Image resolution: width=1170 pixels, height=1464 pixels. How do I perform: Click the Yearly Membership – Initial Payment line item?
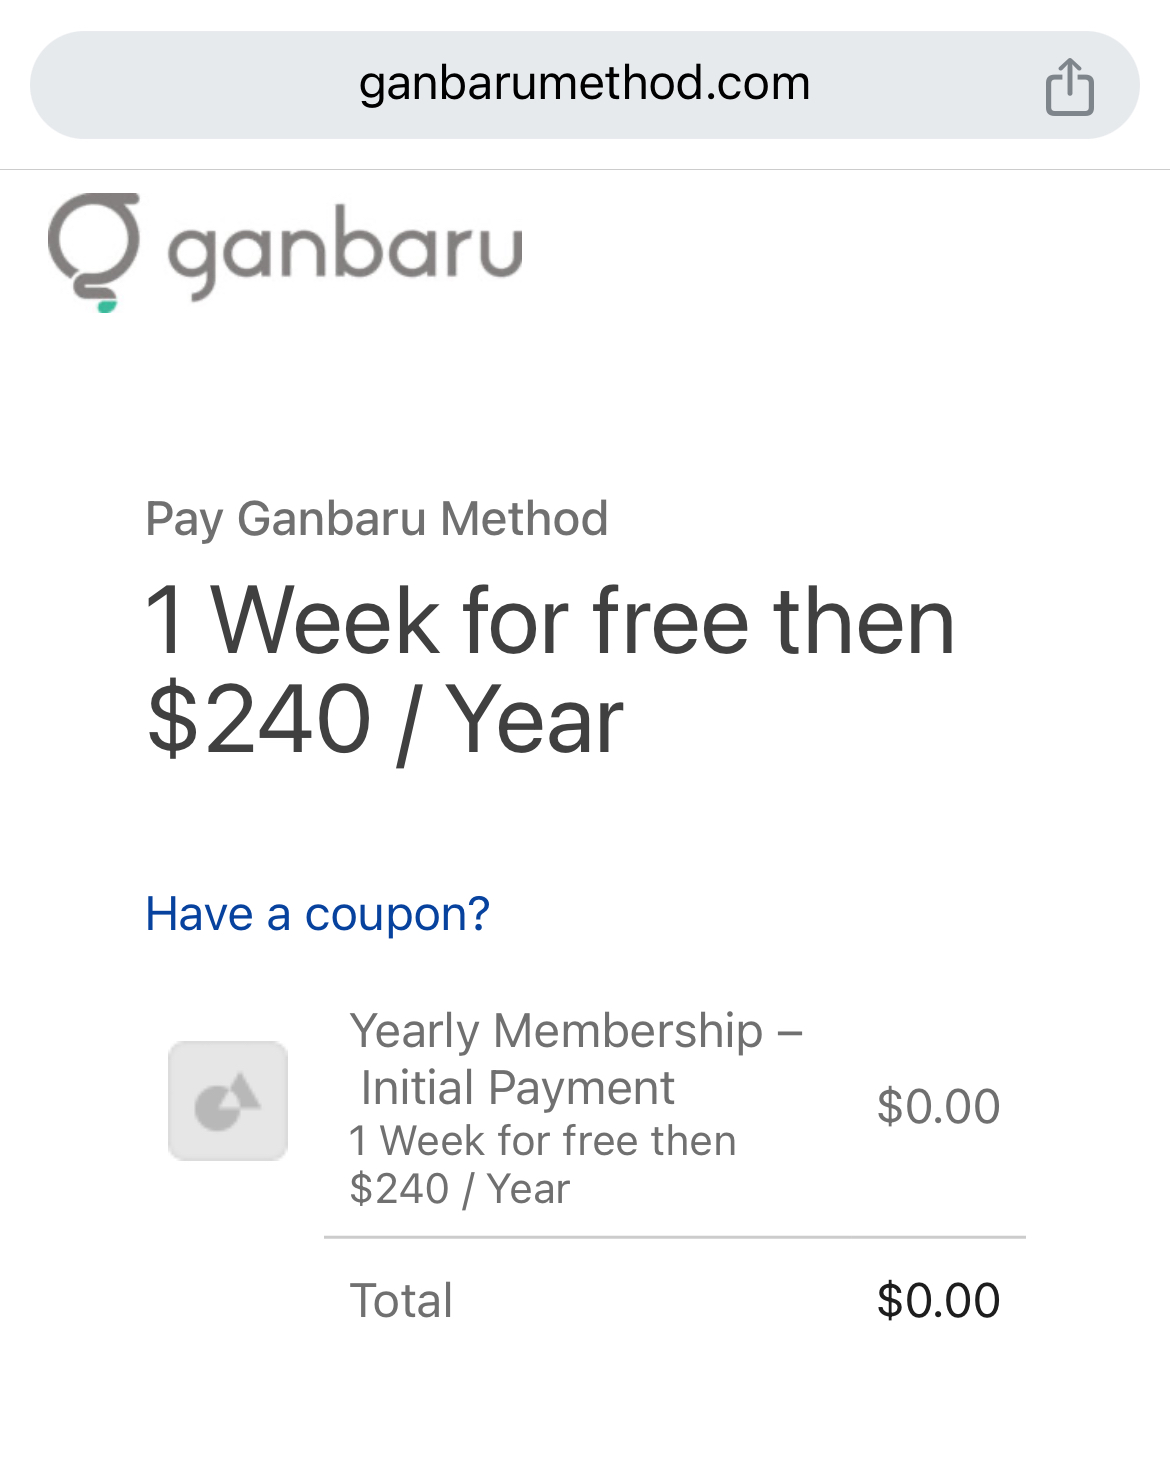[577, 1058]
